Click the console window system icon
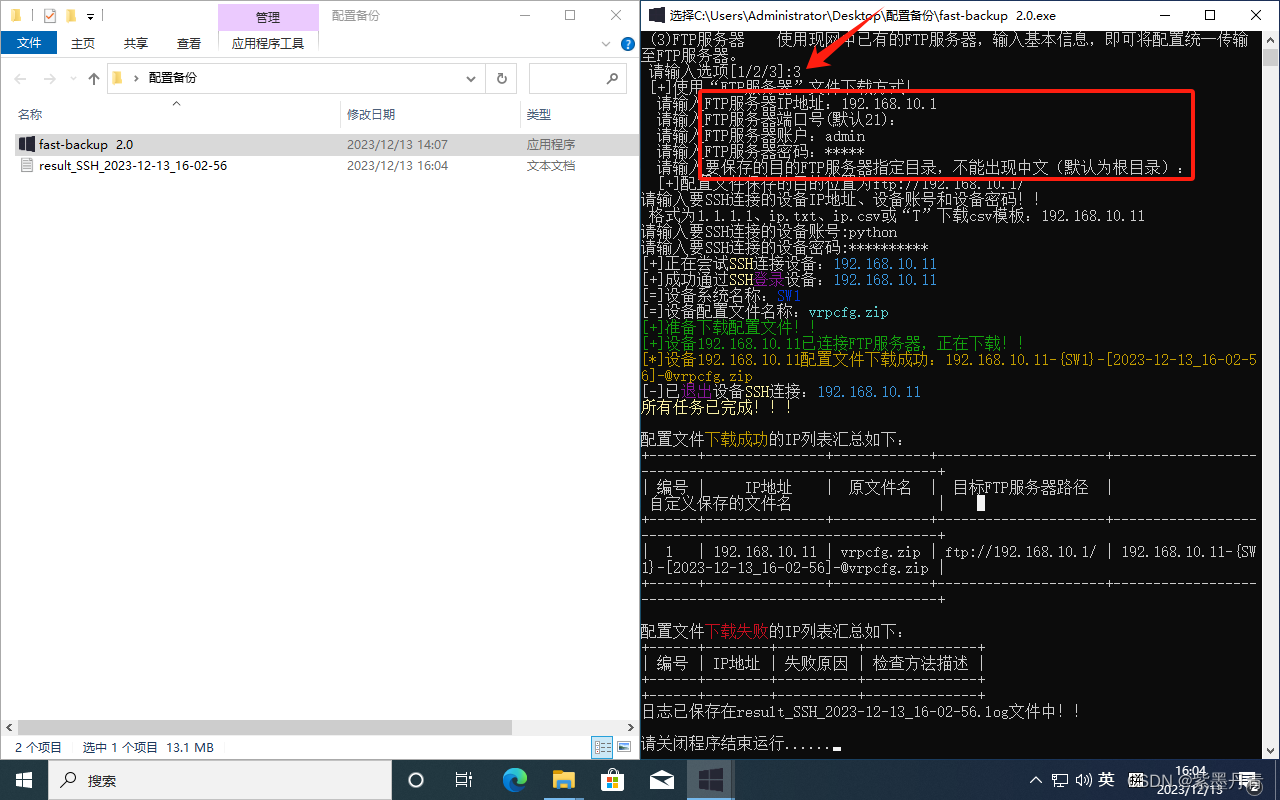The image size is (1280, 800). click(657, 15)
